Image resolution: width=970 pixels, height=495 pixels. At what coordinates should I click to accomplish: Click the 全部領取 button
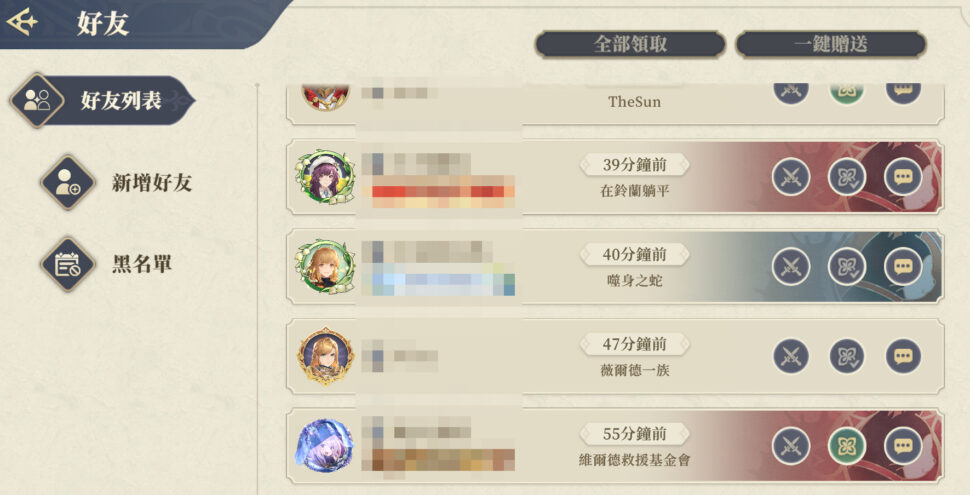click(x=630, y=44)
